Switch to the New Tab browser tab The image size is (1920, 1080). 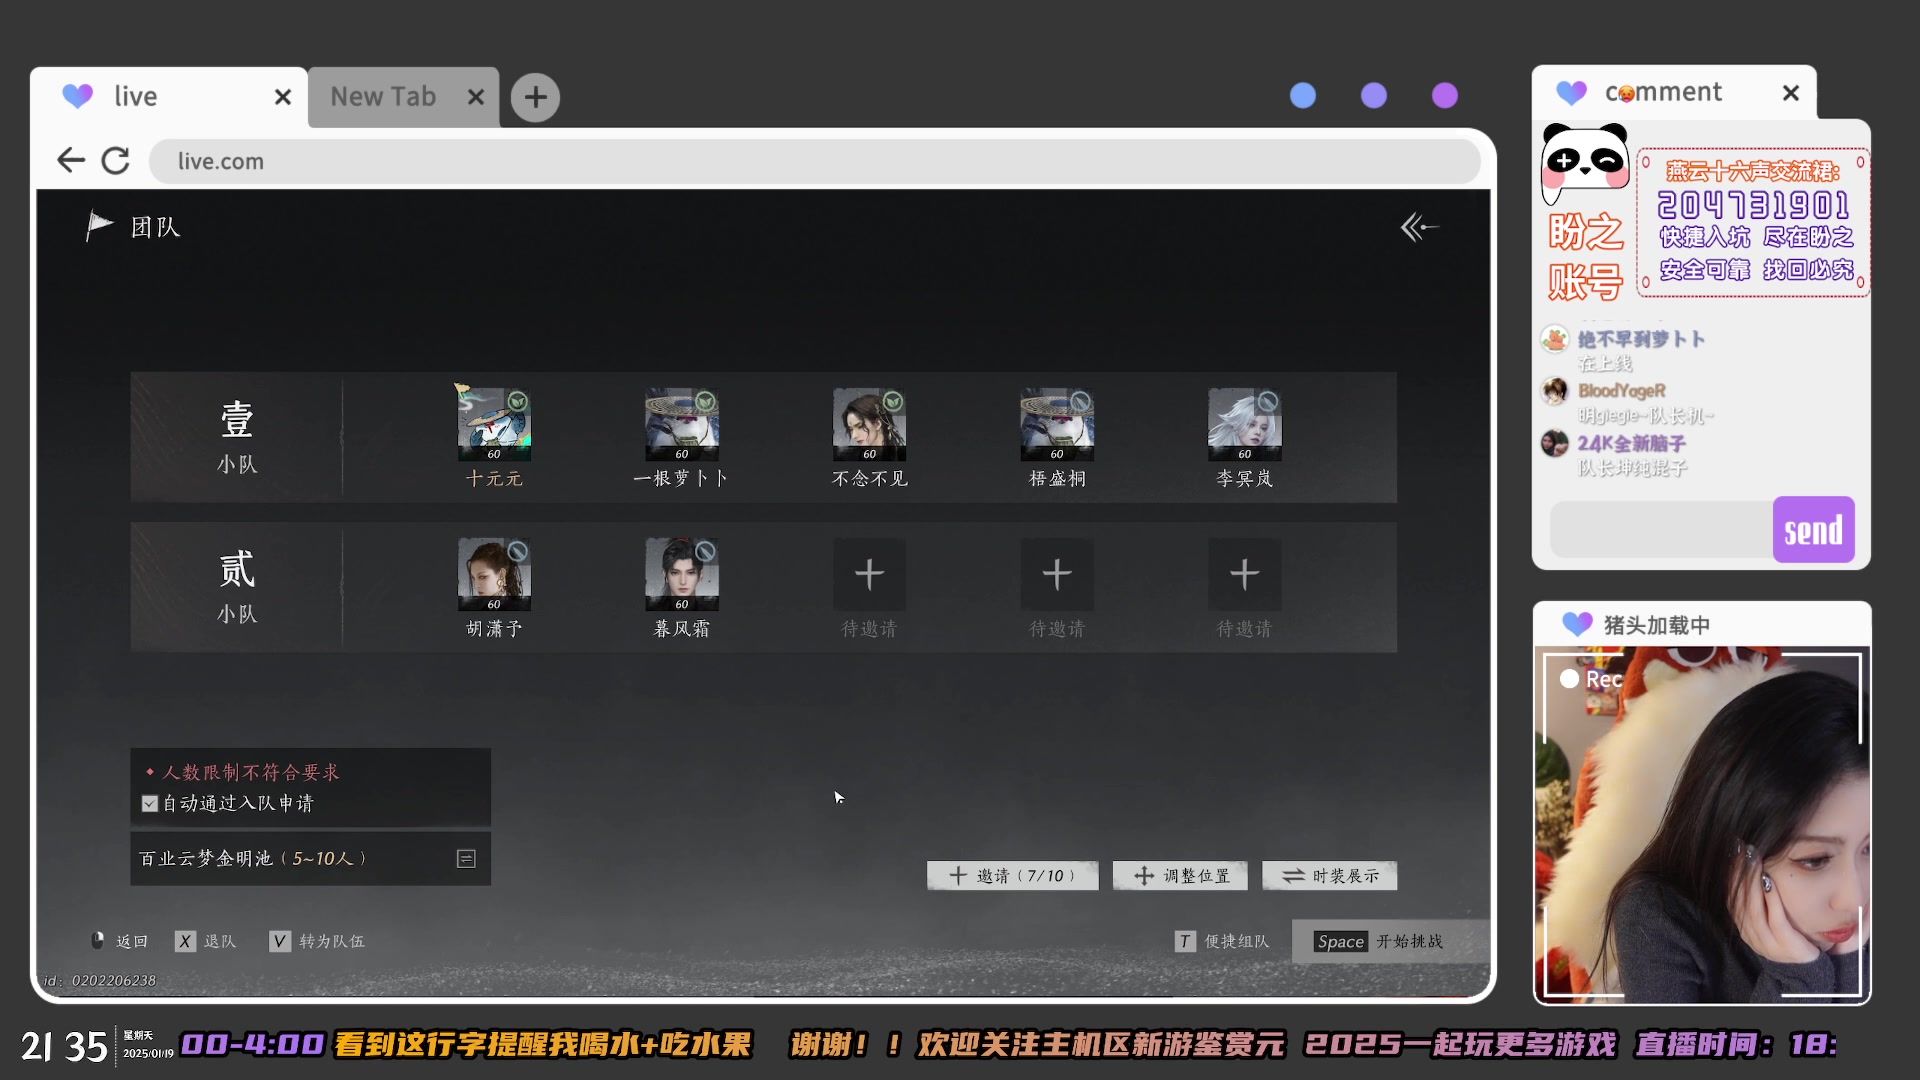coord(384,97)
